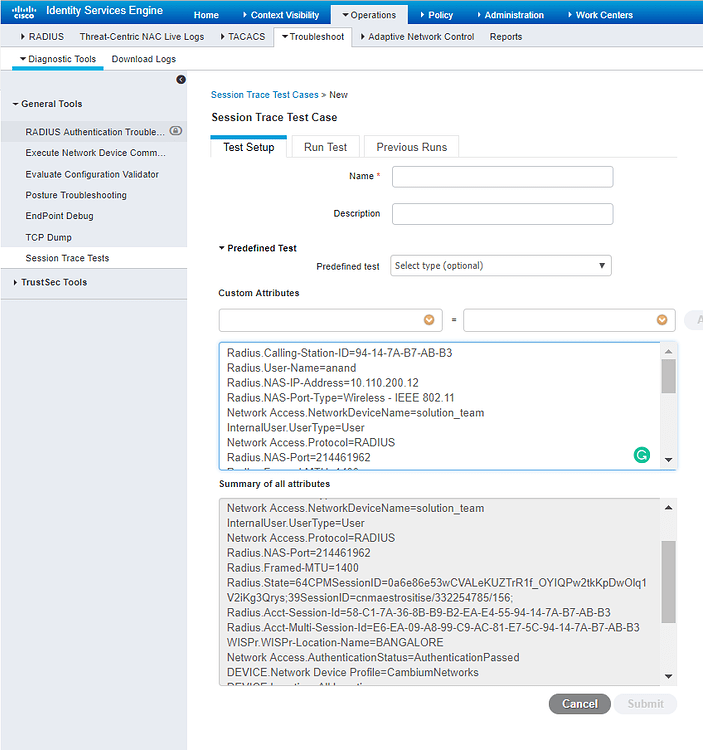
Task: Click scroll-up arrow of summary box
Action: (668, 507)
